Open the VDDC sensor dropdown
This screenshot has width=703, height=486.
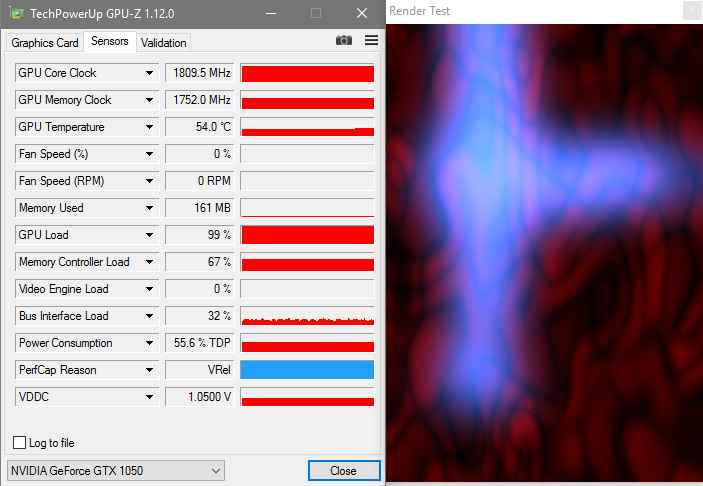click(149, 397)
